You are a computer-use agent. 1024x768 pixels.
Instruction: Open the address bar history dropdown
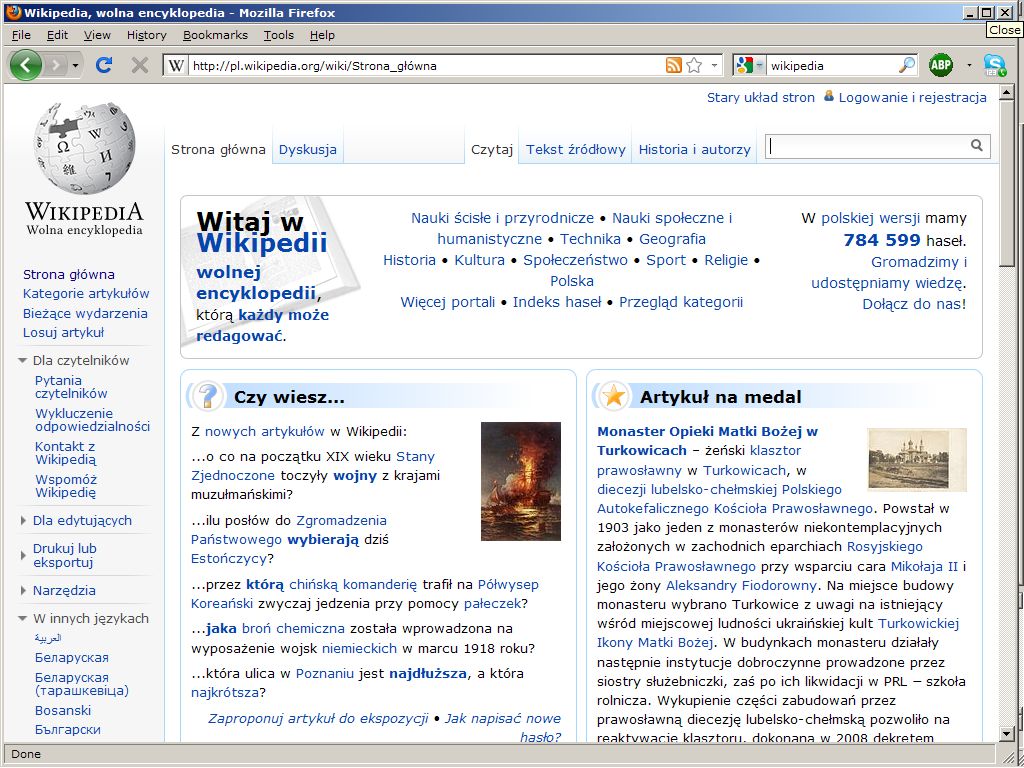(x=714, y=65)
